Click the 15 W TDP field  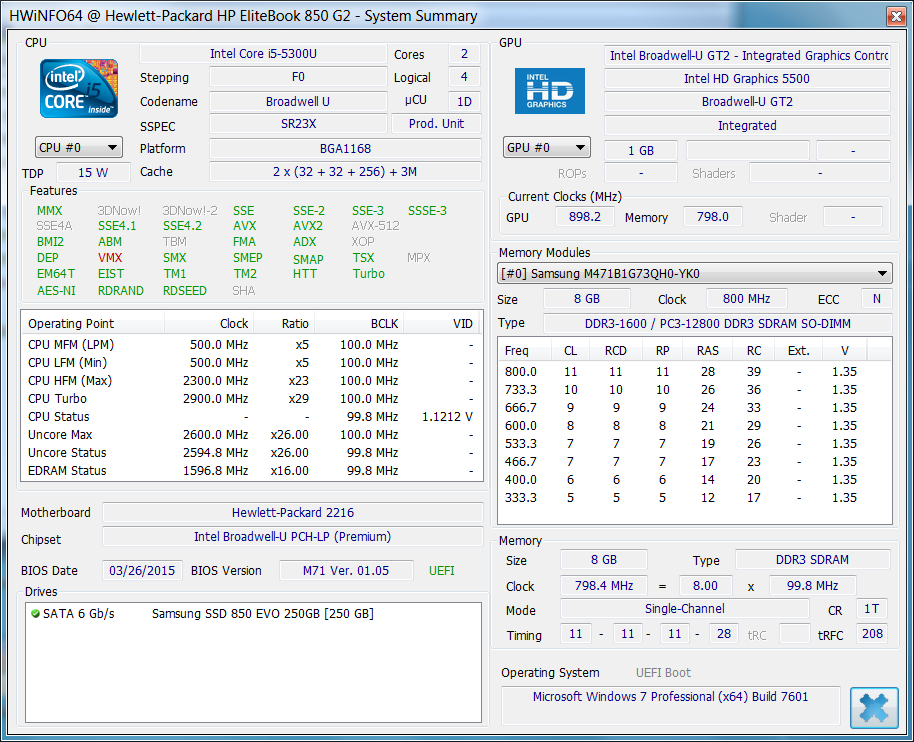coord(93,173)
